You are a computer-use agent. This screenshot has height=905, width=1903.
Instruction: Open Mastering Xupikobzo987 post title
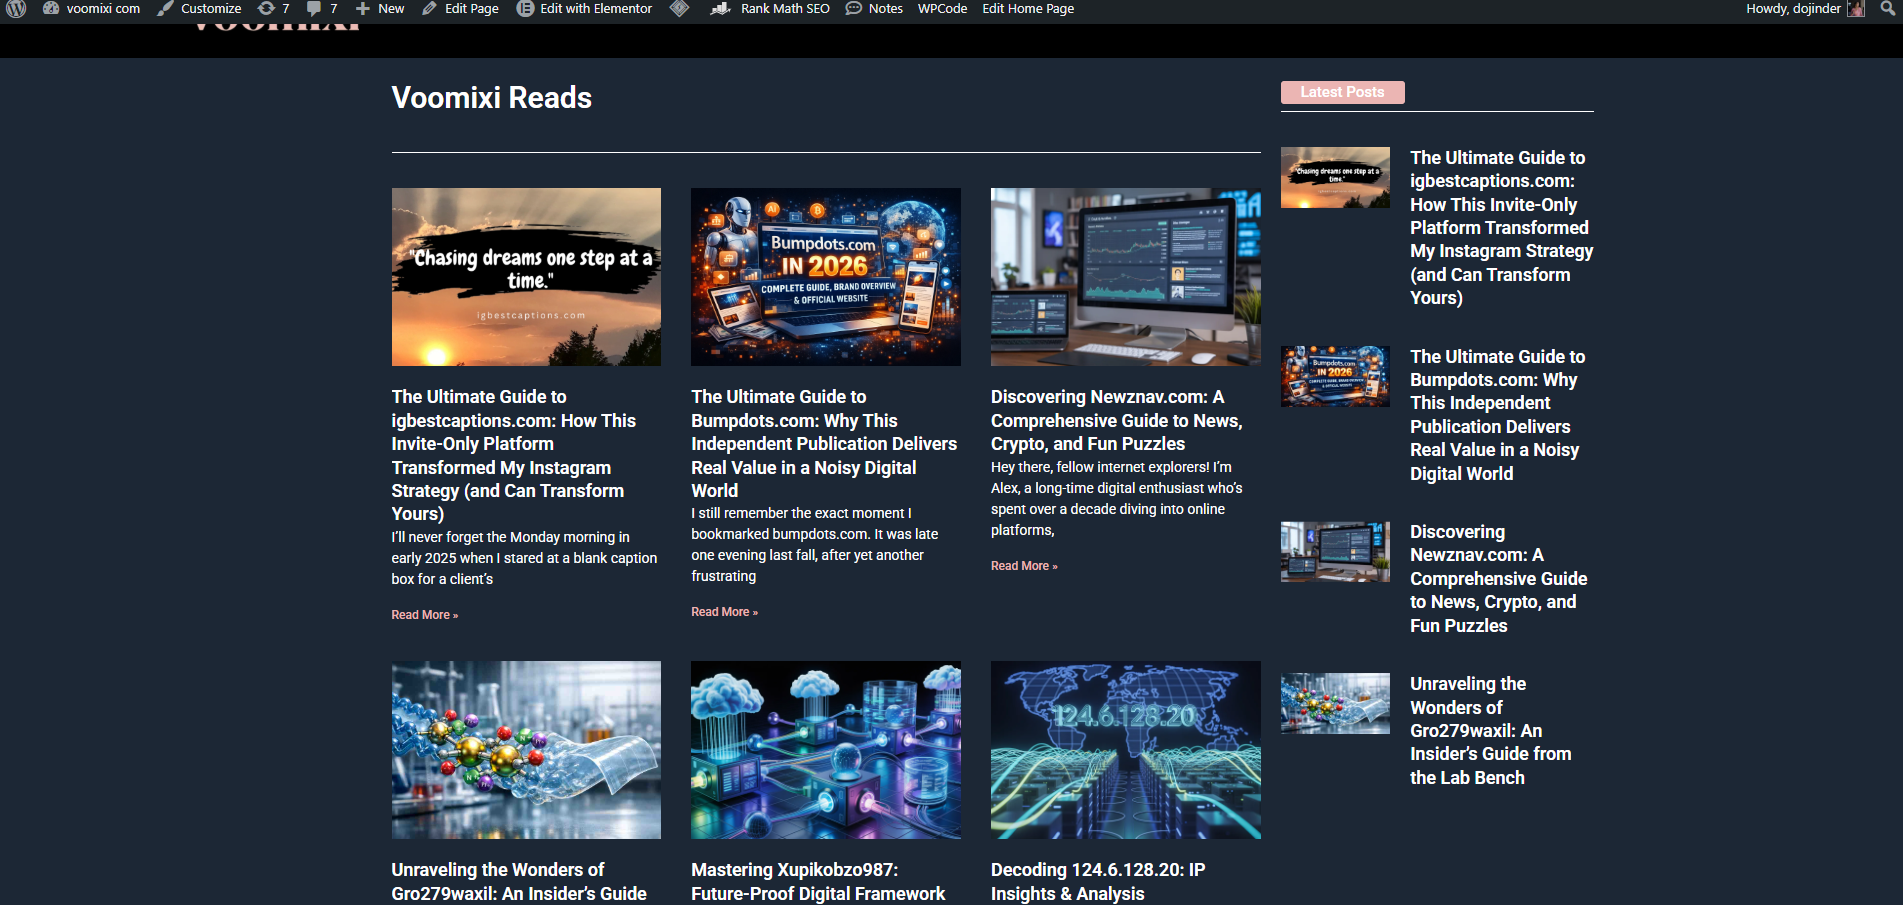coord(818,882)
